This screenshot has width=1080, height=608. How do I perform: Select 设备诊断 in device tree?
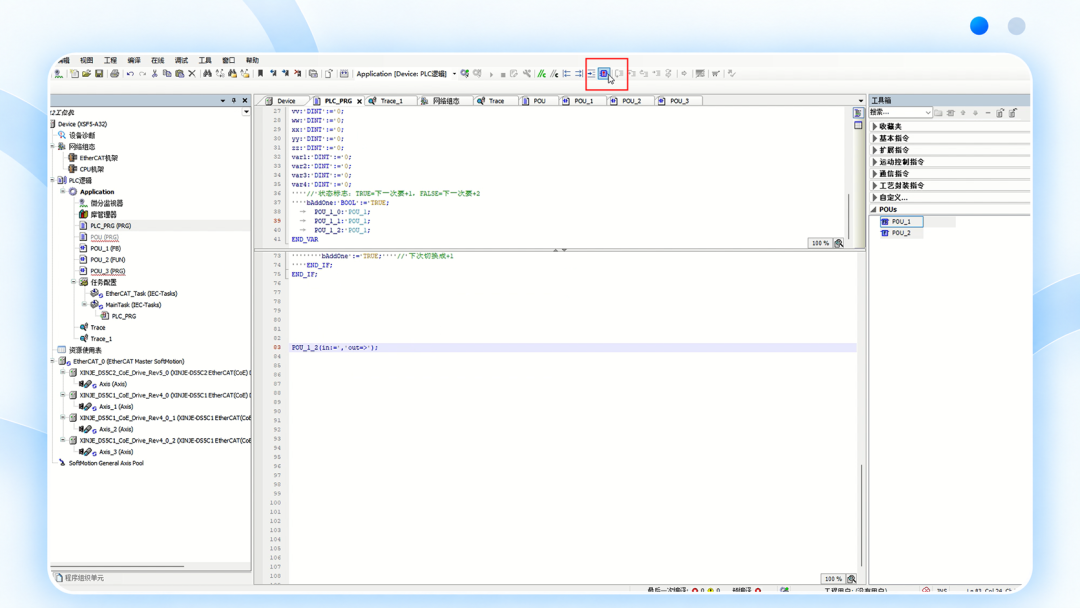tap(82, 136)
